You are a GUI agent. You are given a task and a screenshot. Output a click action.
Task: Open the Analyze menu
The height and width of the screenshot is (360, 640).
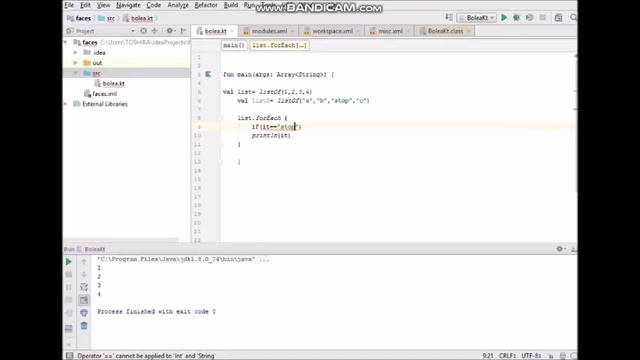[x=178, y=5]
